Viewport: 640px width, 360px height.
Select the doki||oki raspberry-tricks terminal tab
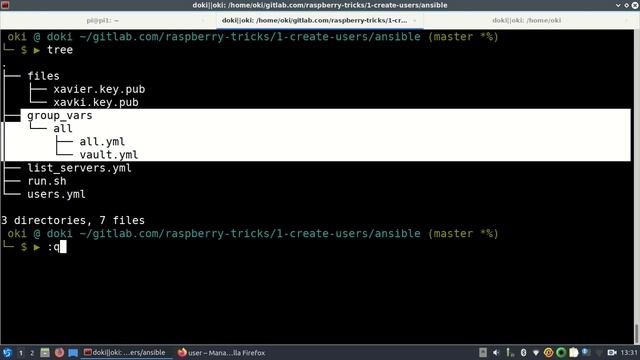(x=319, y=20)
